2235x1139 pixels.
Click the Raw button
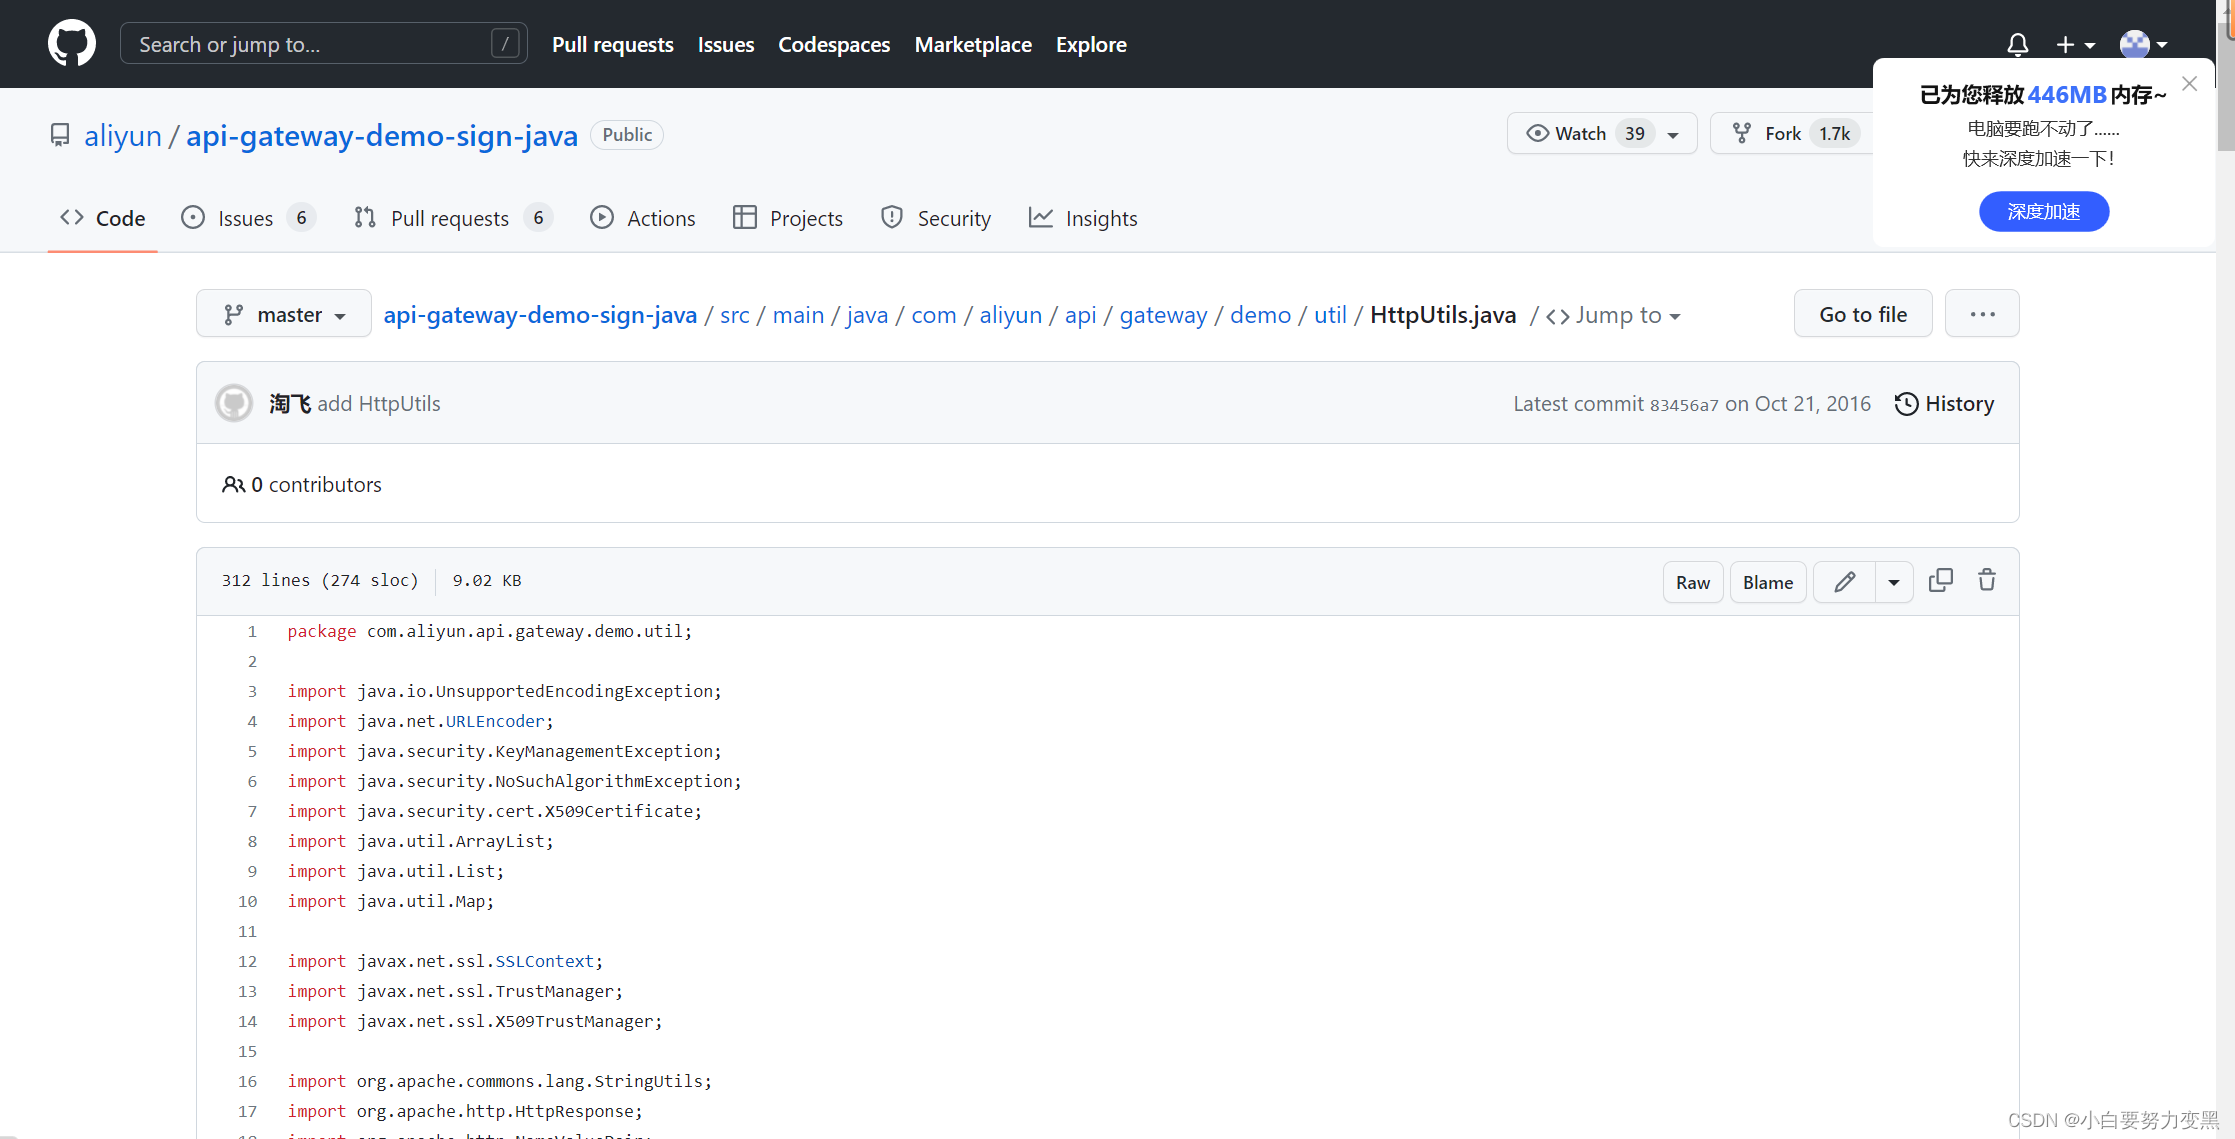[1692, 582]
